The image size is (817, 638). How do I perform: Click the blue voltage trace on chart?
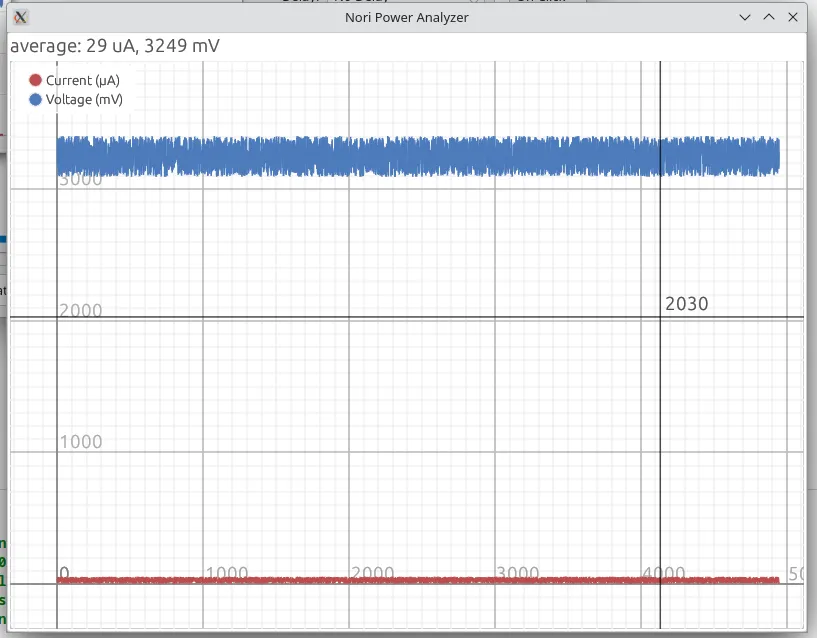point(400,157)
